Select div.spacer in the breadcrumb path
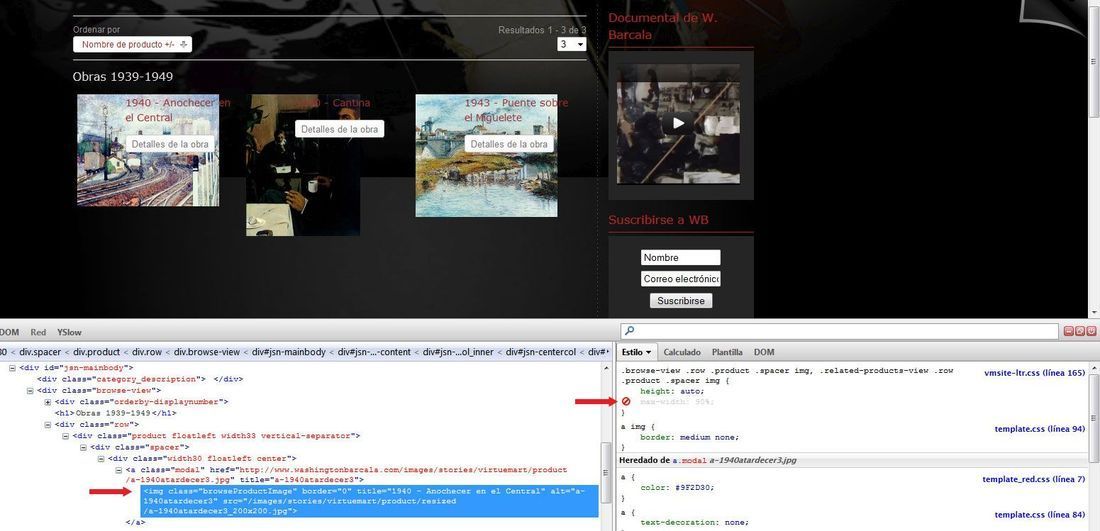Image resolution: width=1100 pixels, height=531 pixels. [x=40, y=352]
